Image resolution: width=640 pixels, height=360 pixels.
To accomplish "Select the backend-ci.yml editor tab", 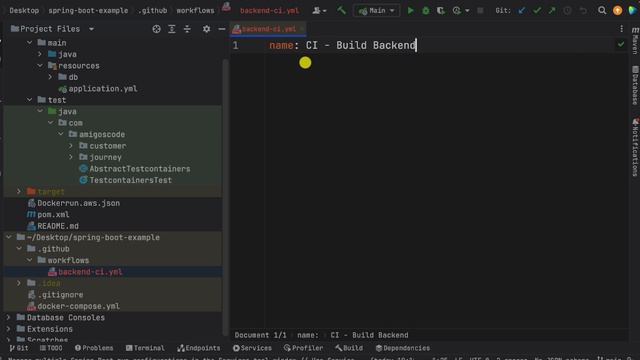I will pos(268,29).
